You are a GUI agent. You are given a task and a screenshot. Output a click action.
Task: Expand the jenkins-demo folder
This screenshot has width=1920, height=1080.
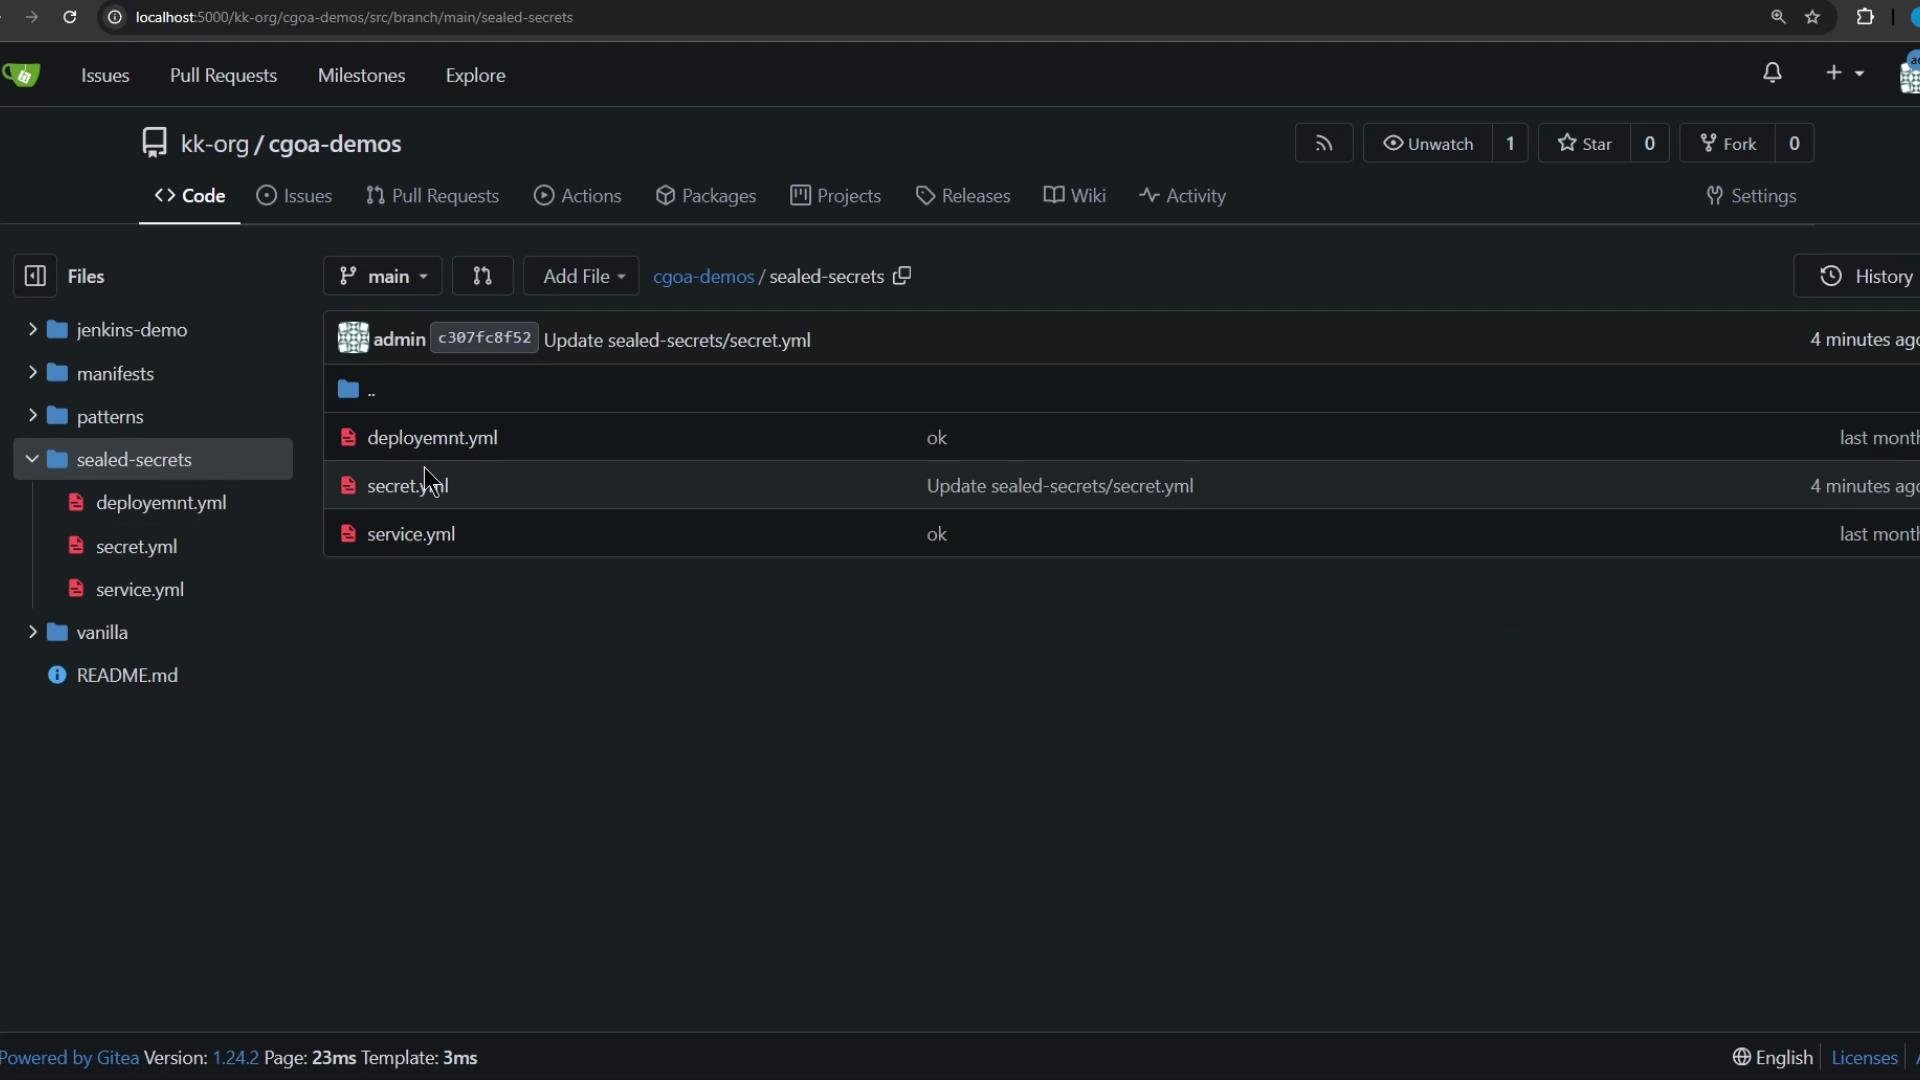click(32, 329)
